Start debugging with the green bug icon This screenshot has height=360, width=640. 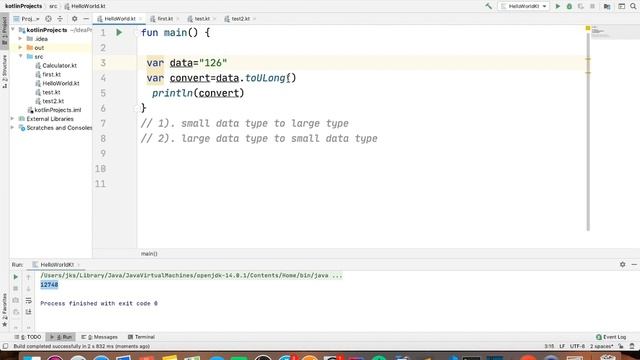pyautogui.click(x=569, y=6)
